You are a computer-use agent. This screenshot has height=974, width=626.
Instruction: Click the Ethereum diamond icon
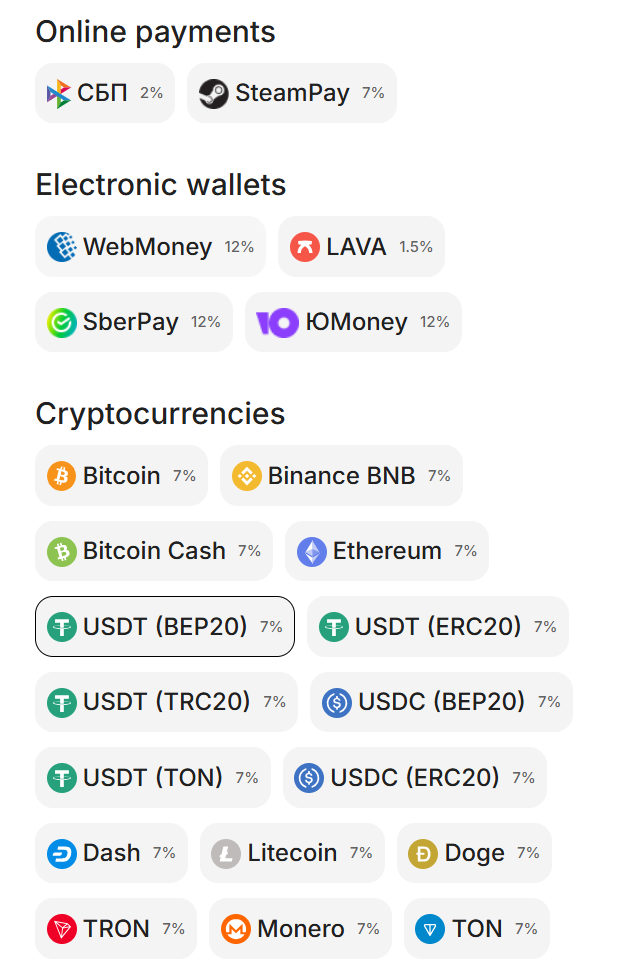point(312,551)
